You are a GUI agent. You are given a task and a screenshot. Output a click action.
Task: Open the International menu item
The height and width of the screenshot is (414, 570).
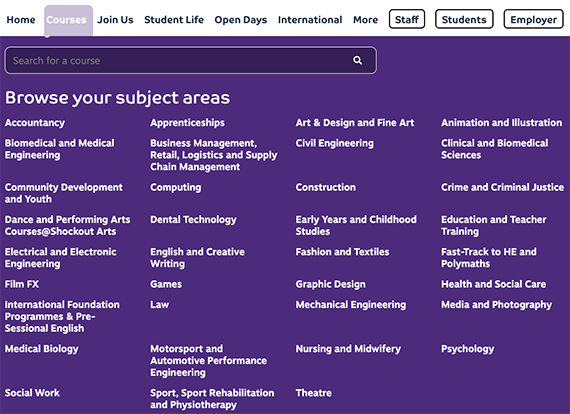(310, 20)
